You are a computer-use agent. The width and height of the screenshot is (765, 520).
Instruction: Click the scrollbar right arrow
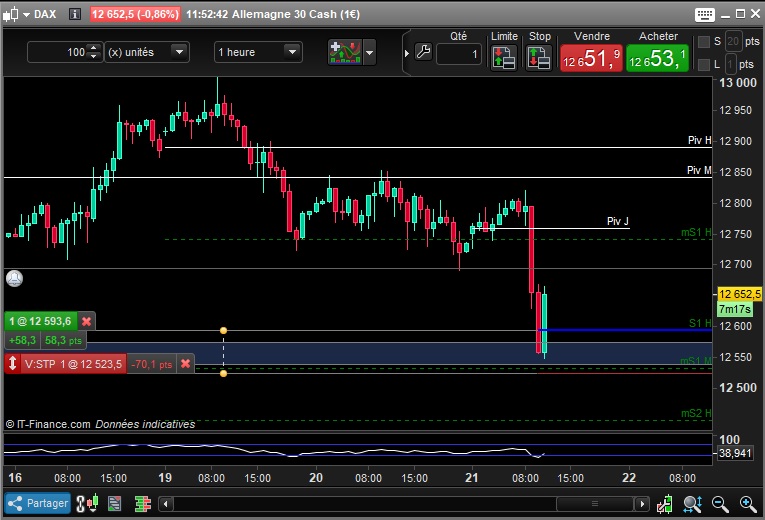(642, 503)
